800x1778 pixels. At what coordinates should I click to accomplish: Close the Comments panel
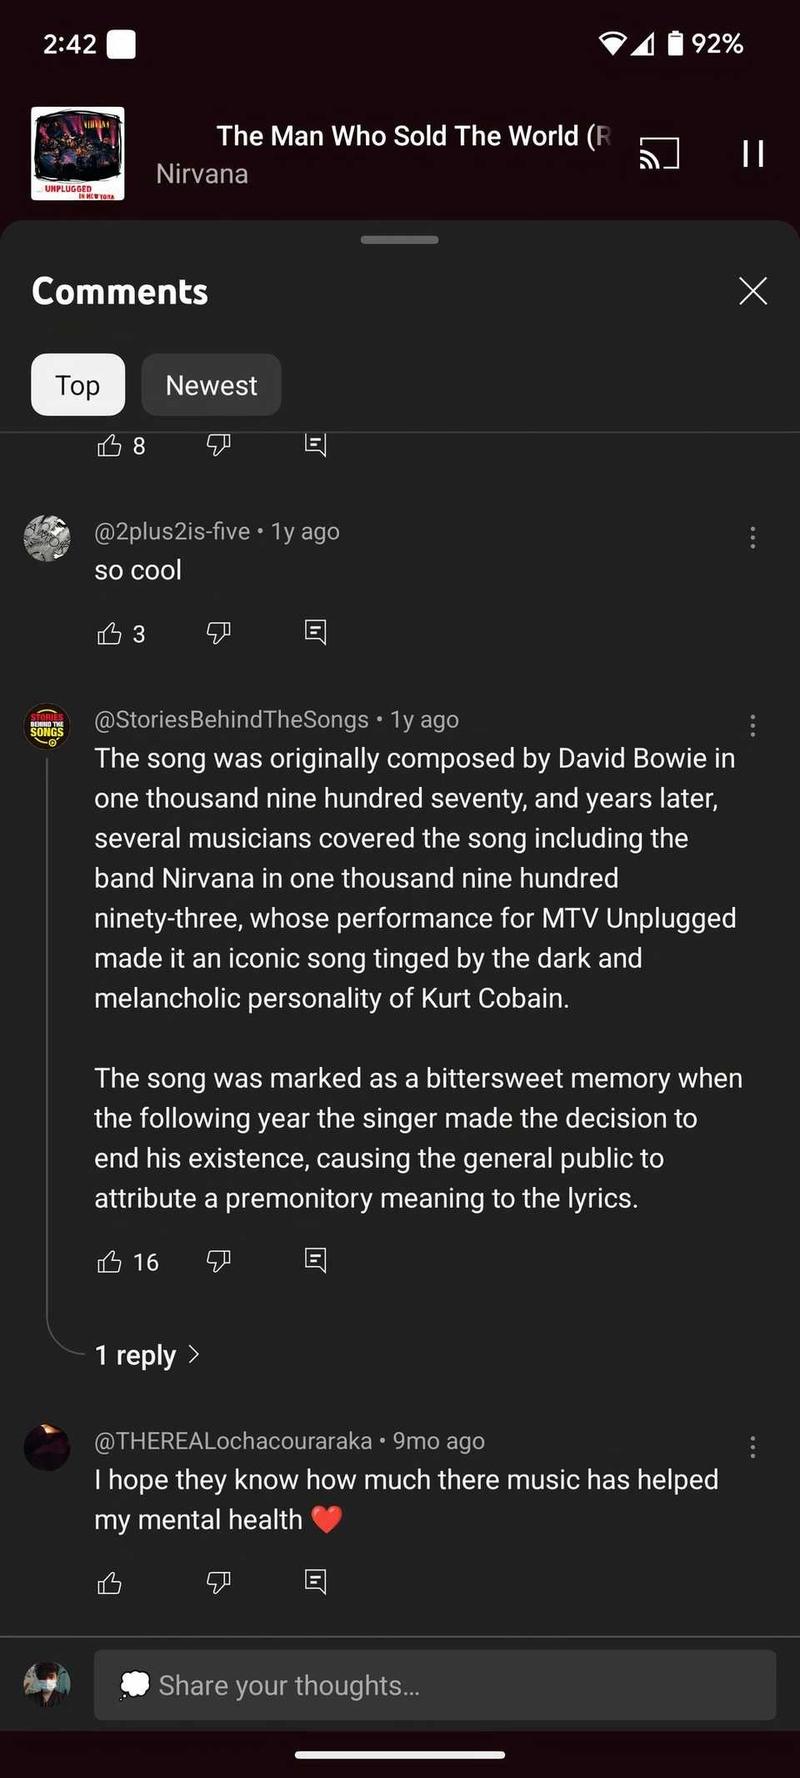(x=752, y=291)
